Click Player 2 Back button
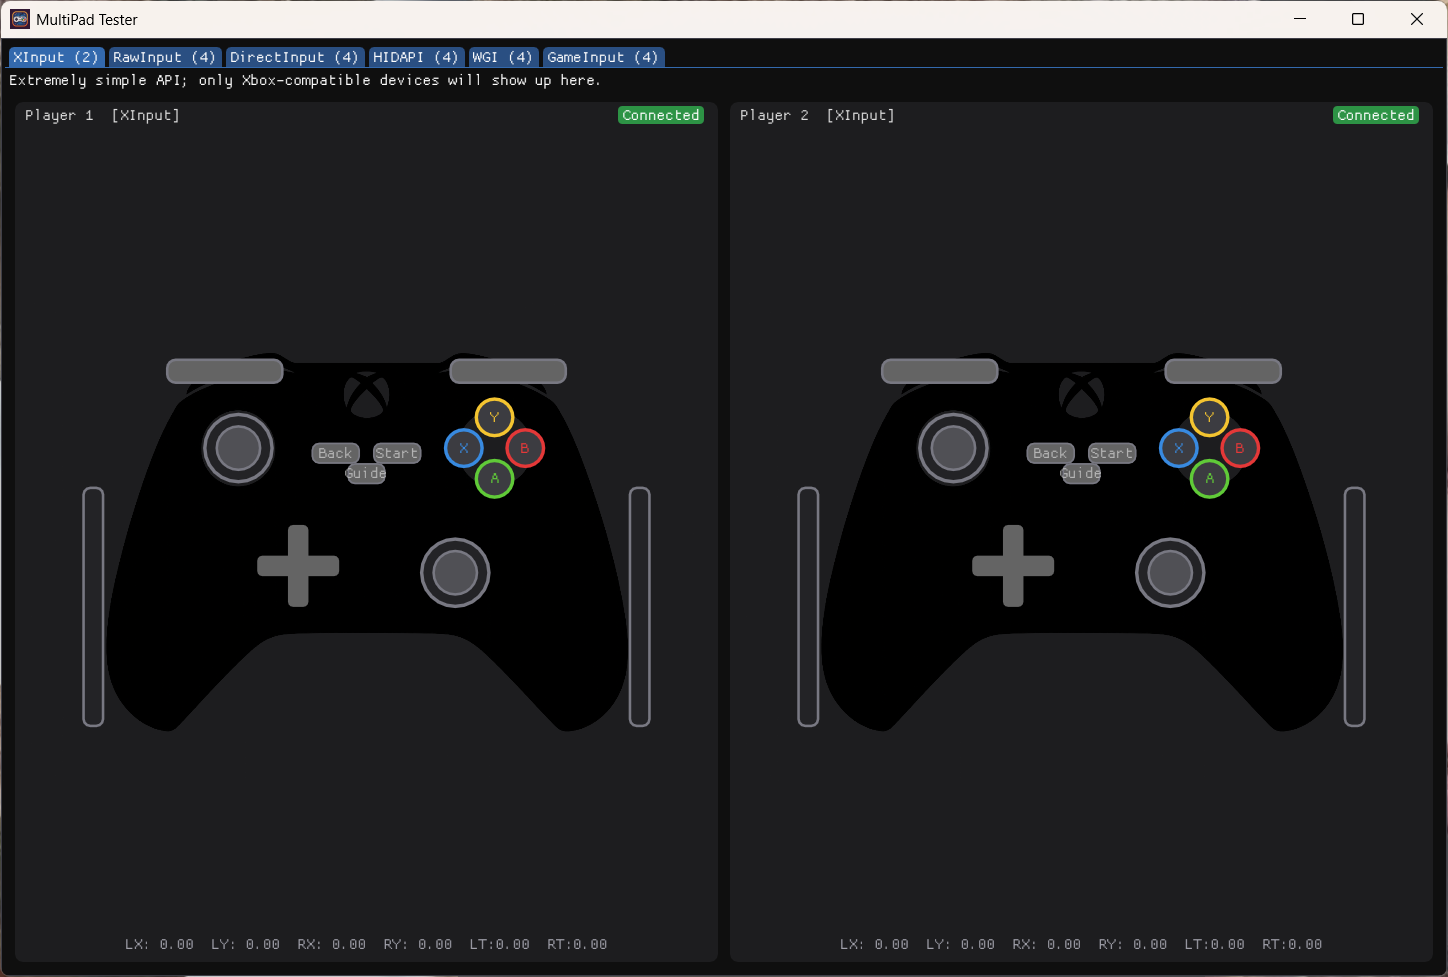 tap(1050, 453)
